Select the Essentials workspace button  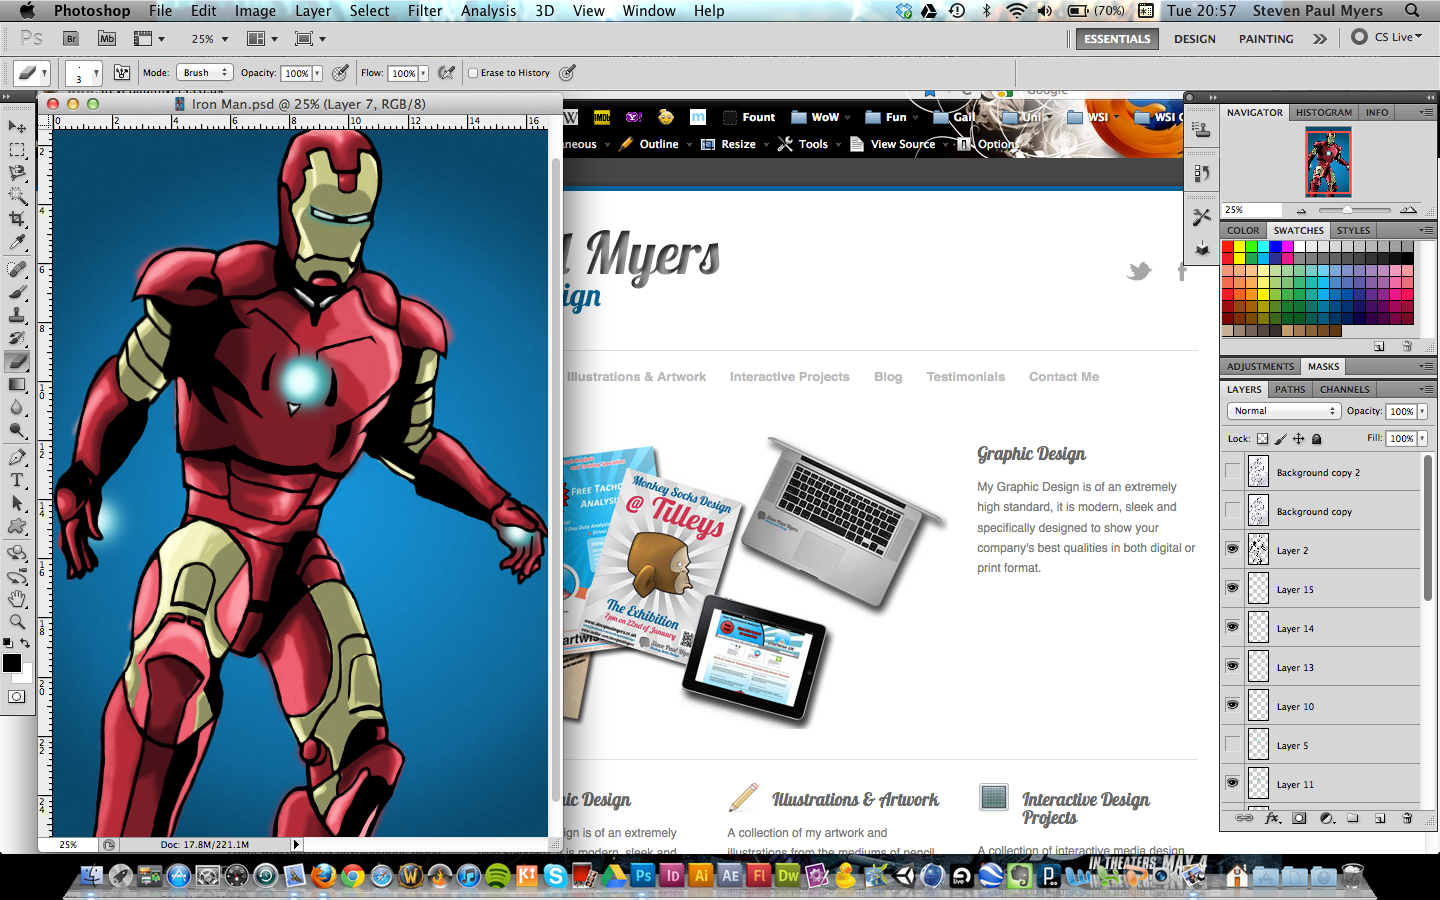tap(1117, 39)
